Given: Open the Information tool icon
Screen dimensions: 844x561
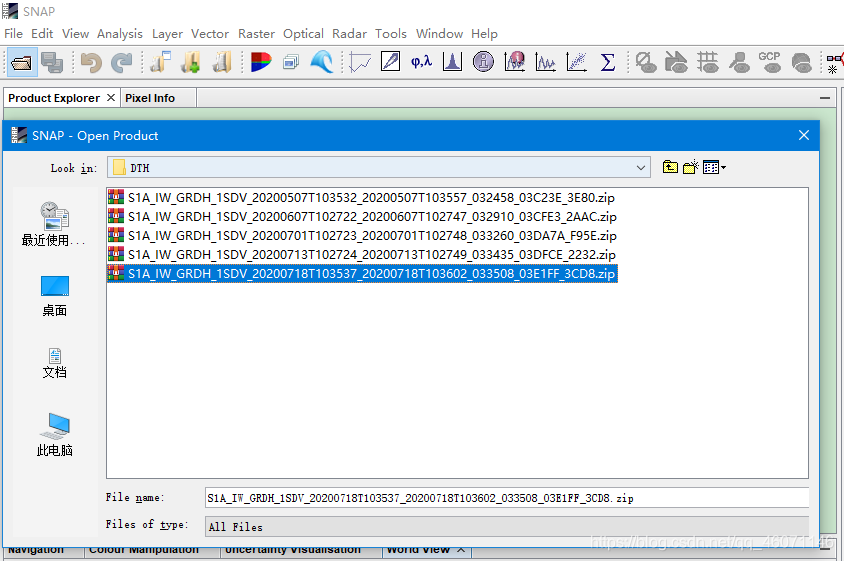Looking at the screenshot, I should (483, 62).
